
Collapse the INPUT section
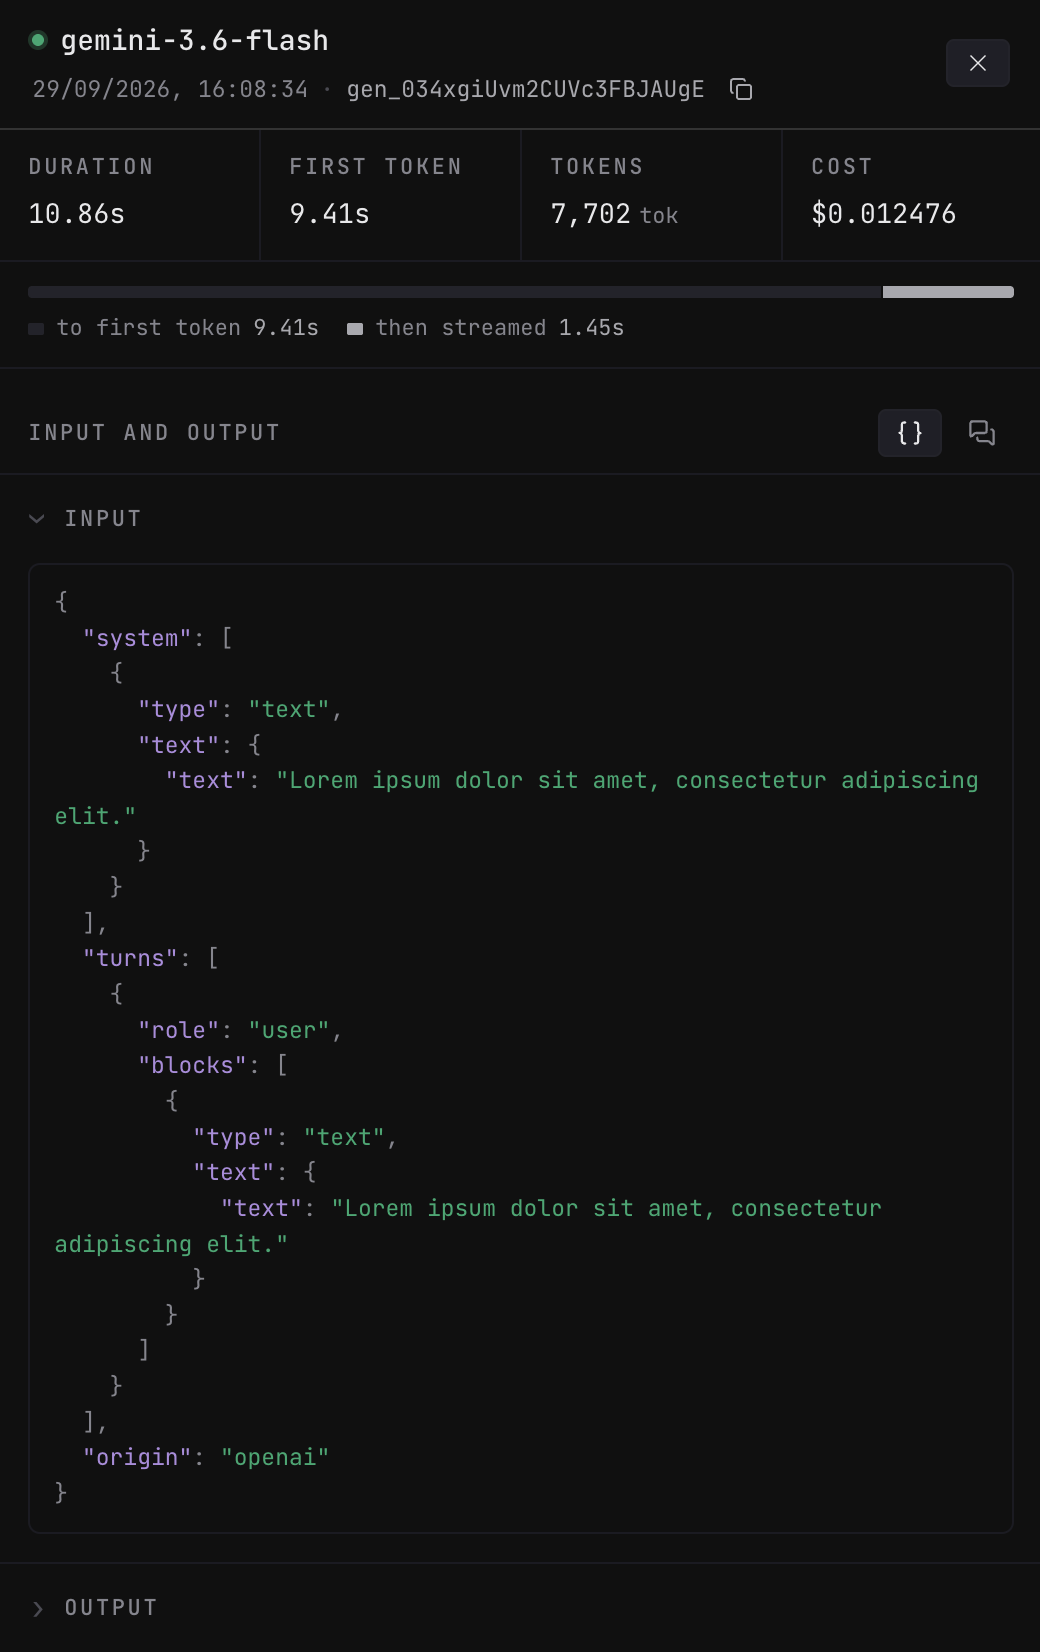(37, 519)
